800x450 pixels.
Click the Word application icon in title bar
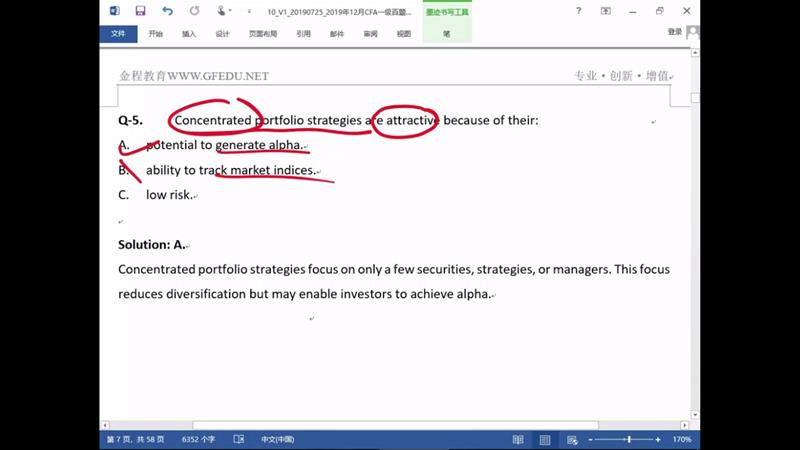pyautogui.click(x=115, y=11)
